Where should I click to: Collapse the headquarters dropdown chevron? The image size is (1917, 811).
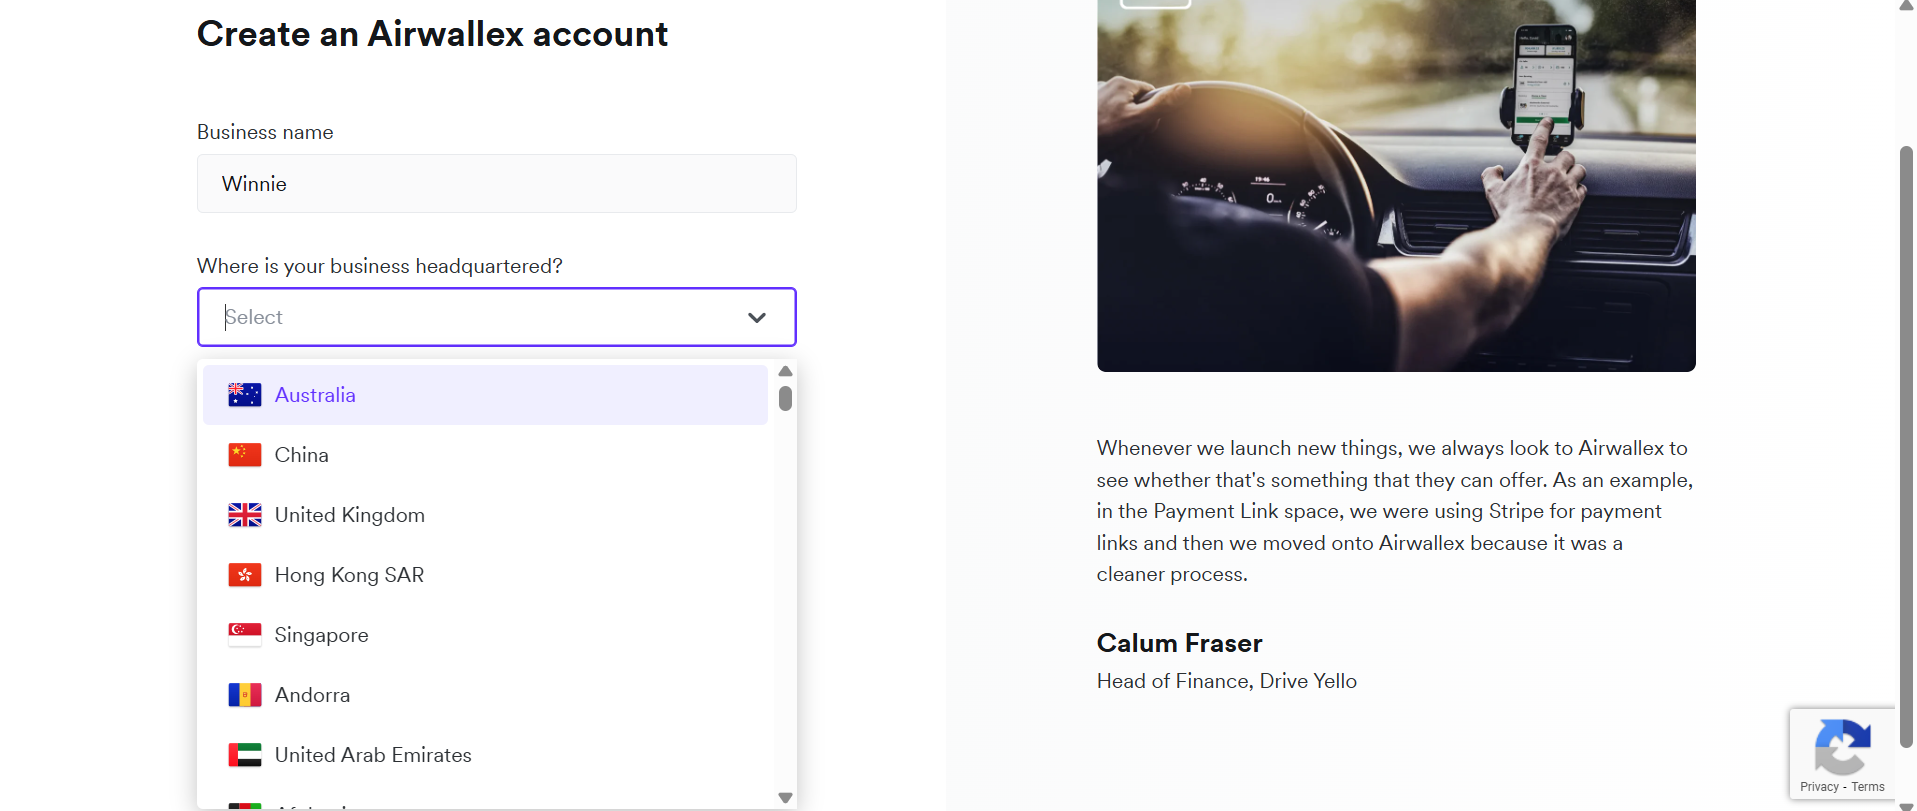click(x=757, y=318)
